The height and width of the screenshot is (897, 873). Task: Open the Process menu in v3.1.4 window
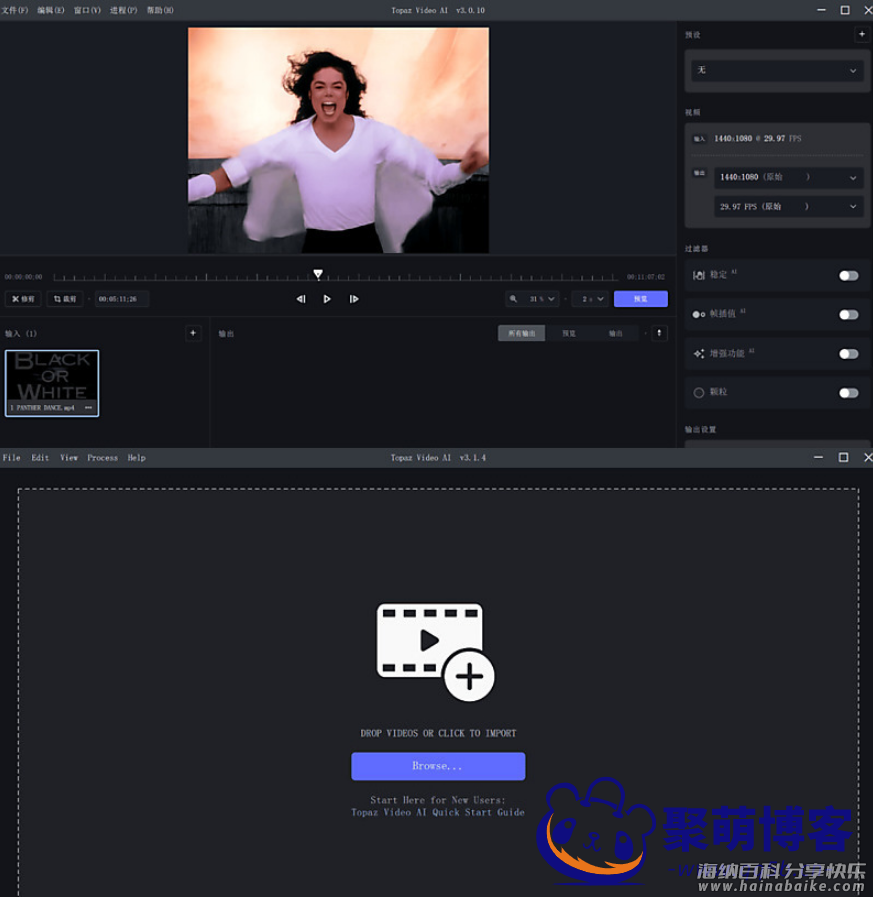pyautogui.click(x=102, y=458)
